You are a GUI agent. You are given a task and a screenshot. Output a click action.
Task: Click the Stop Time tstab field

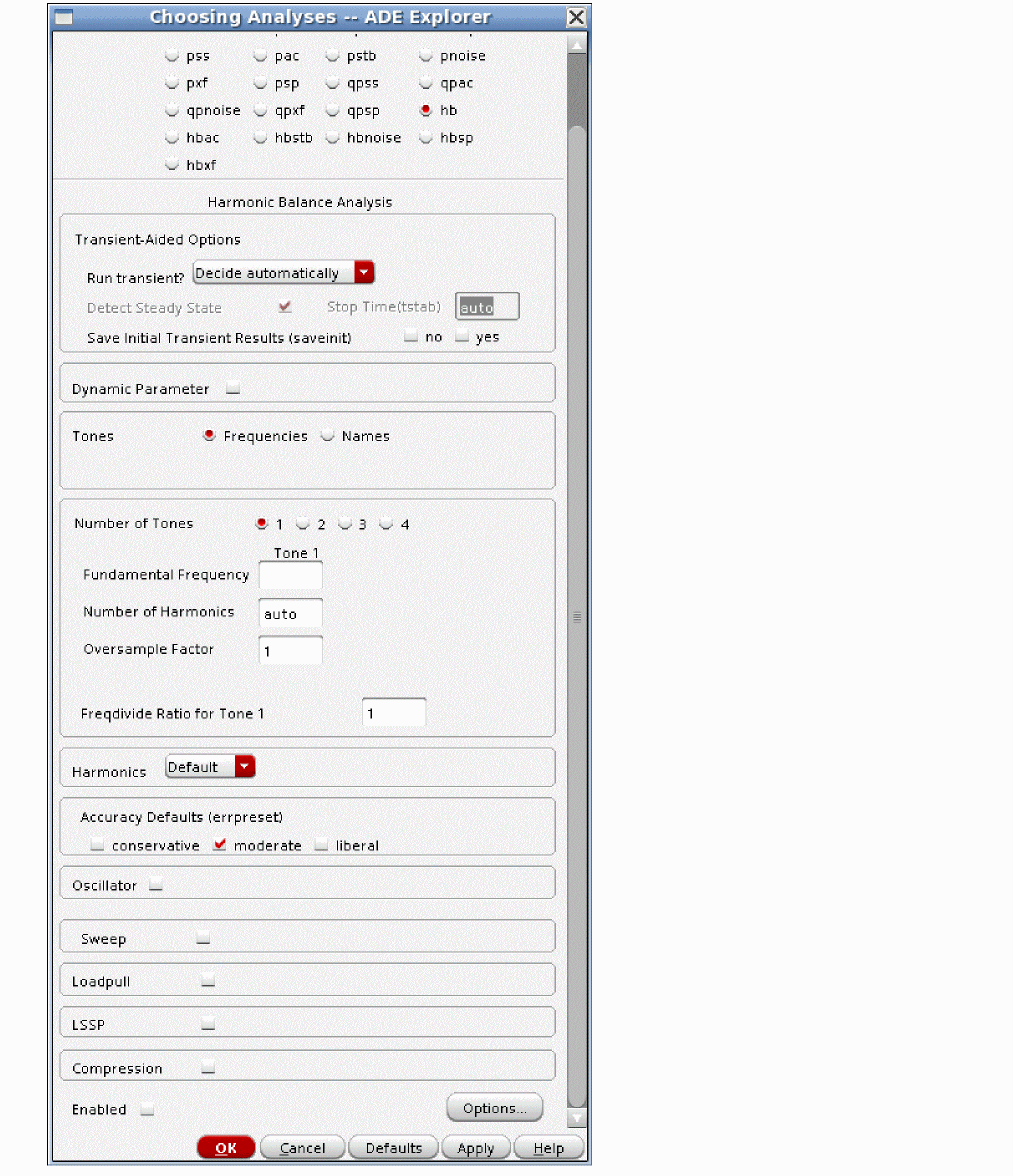[x=487, y=307]
